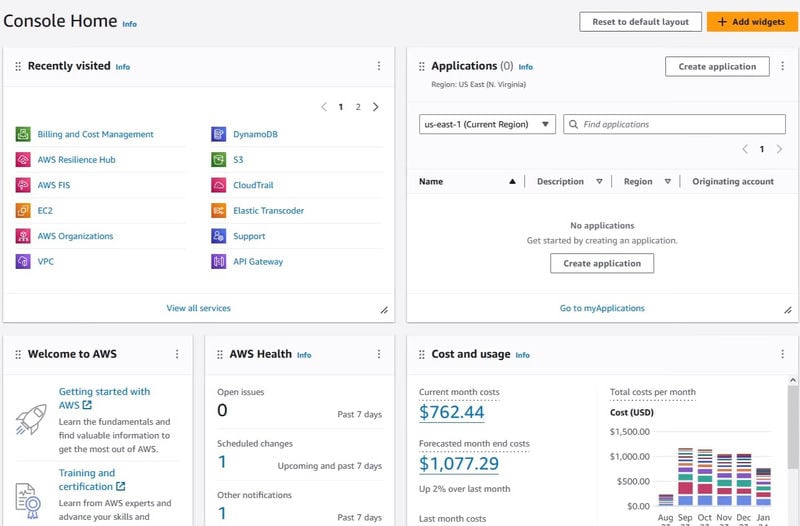This screenshot has height=526, width=800.
Task: Click Reset to default layout button
Action: pos(640,22)
